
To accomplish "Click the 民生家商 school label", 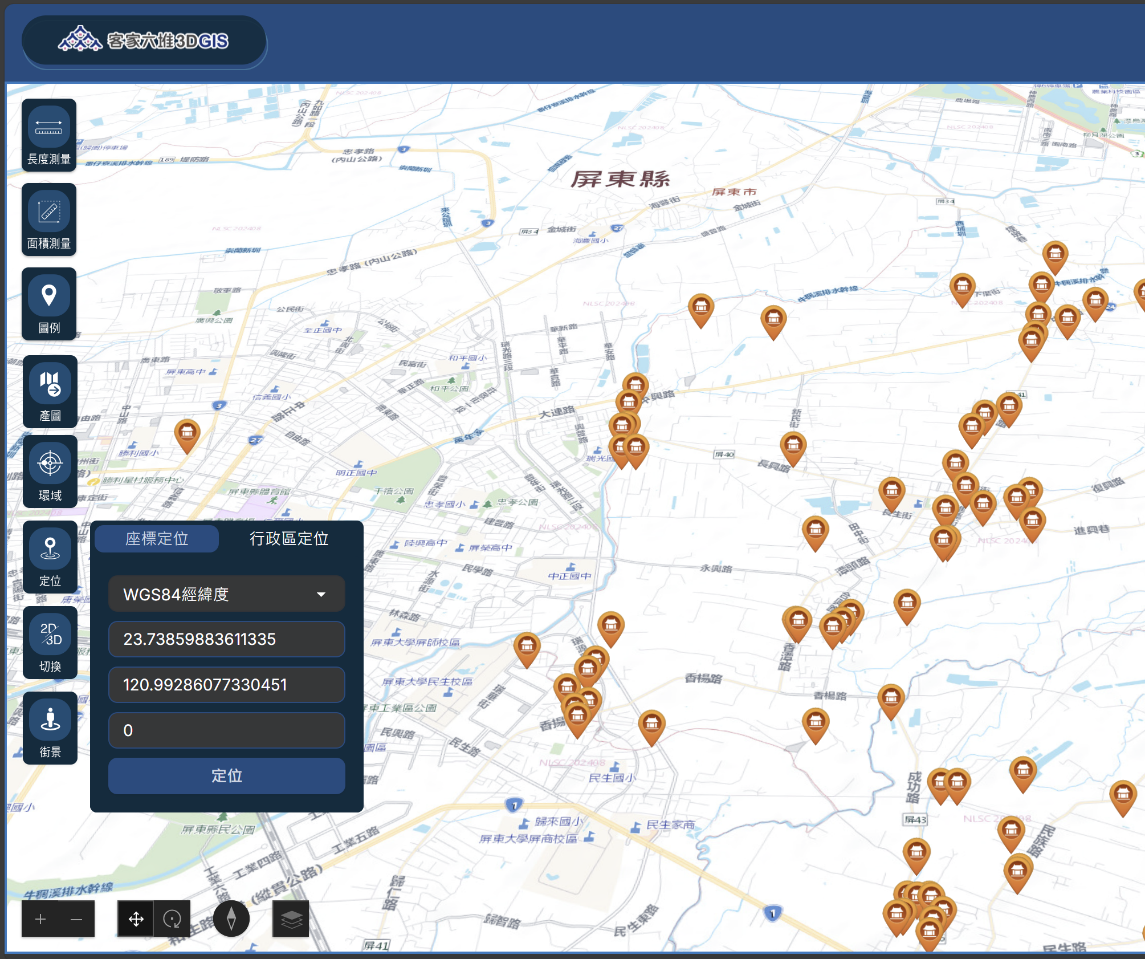I will [x=670, y=825].
